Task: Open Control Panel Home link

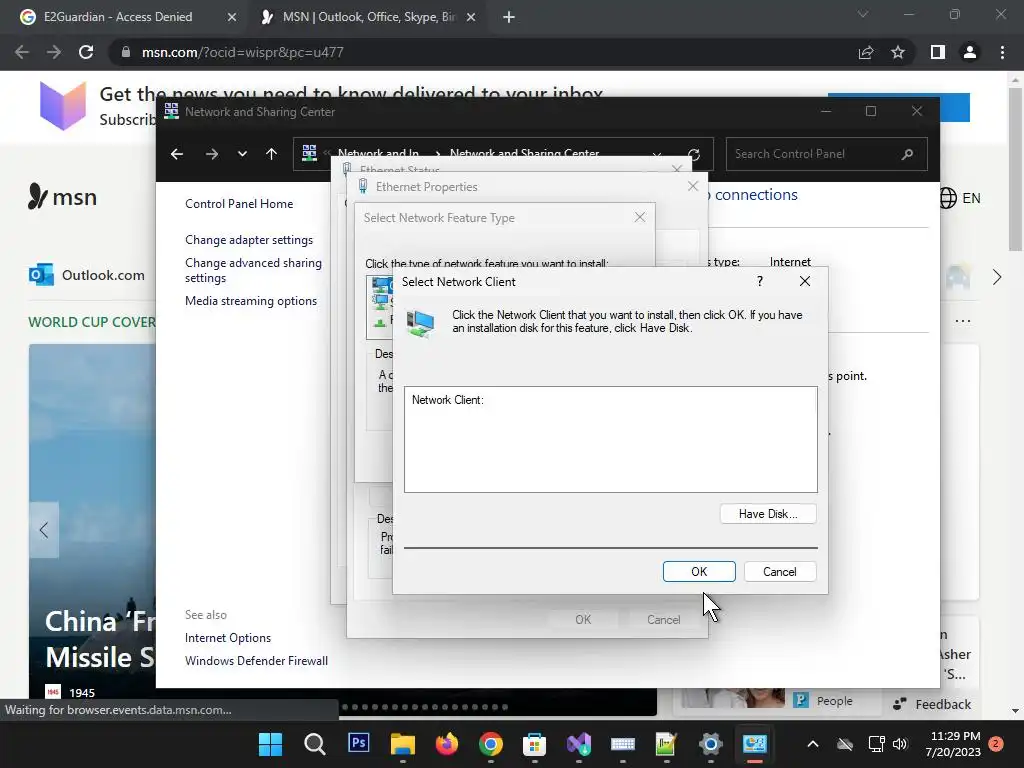Action: tap(239, 204)
